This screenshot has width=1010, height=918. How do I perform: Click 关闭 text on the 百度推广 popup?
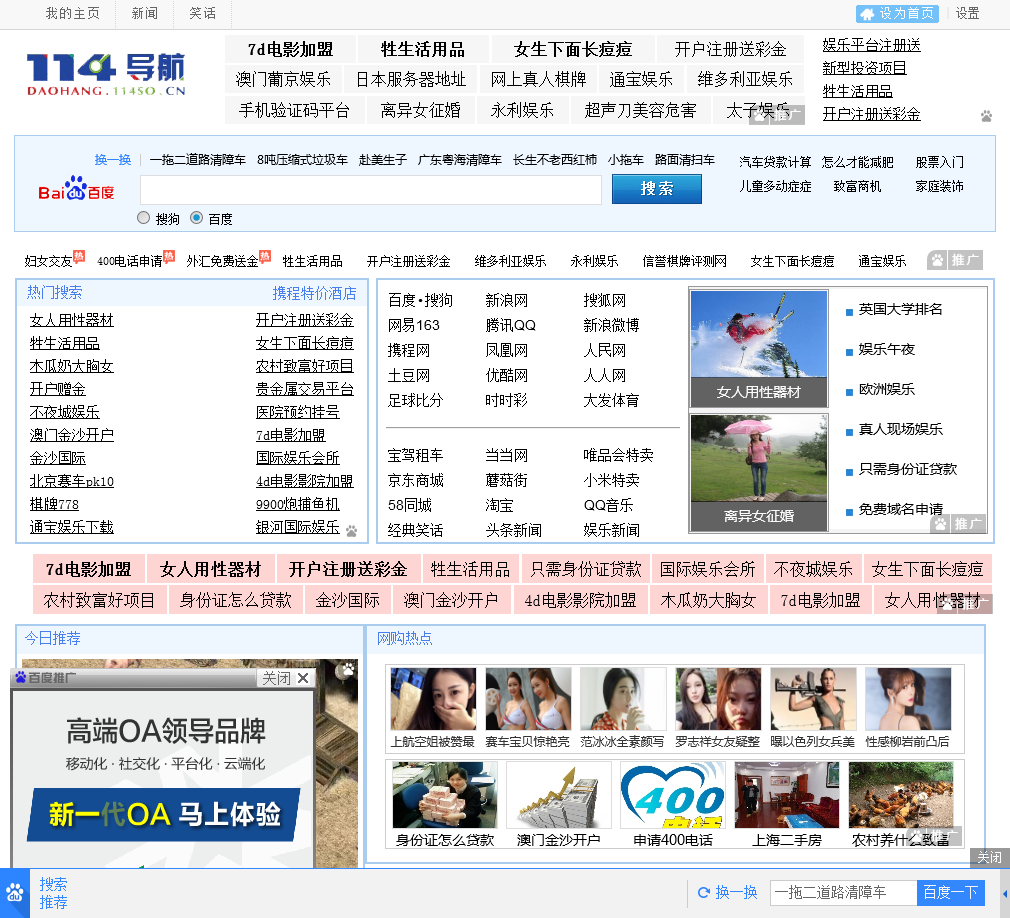pos(276,678)
